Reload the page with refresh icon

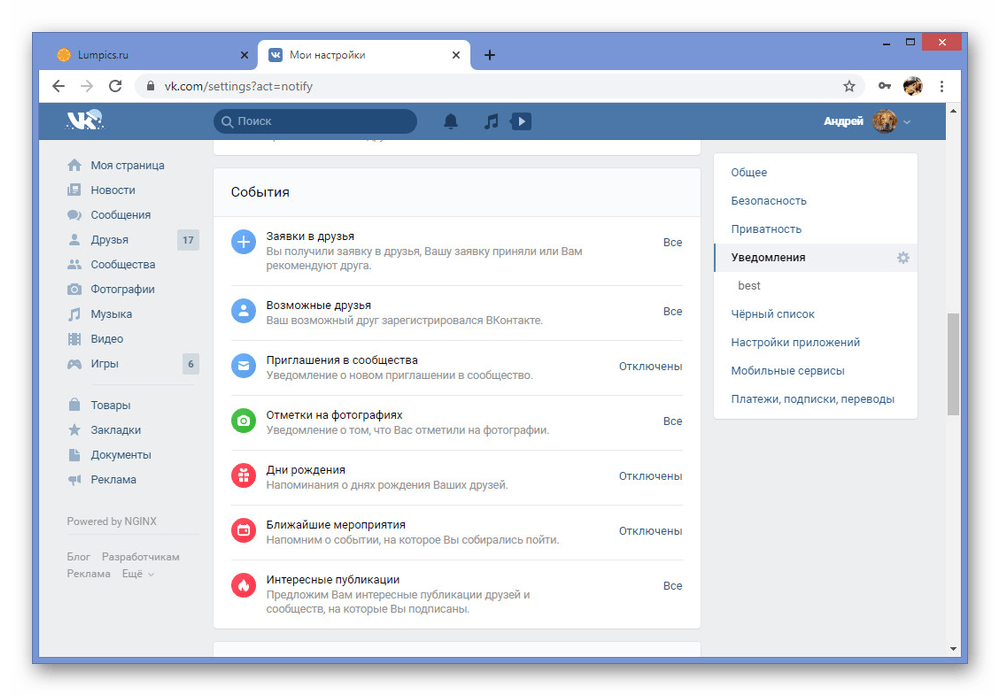(115, 86)
